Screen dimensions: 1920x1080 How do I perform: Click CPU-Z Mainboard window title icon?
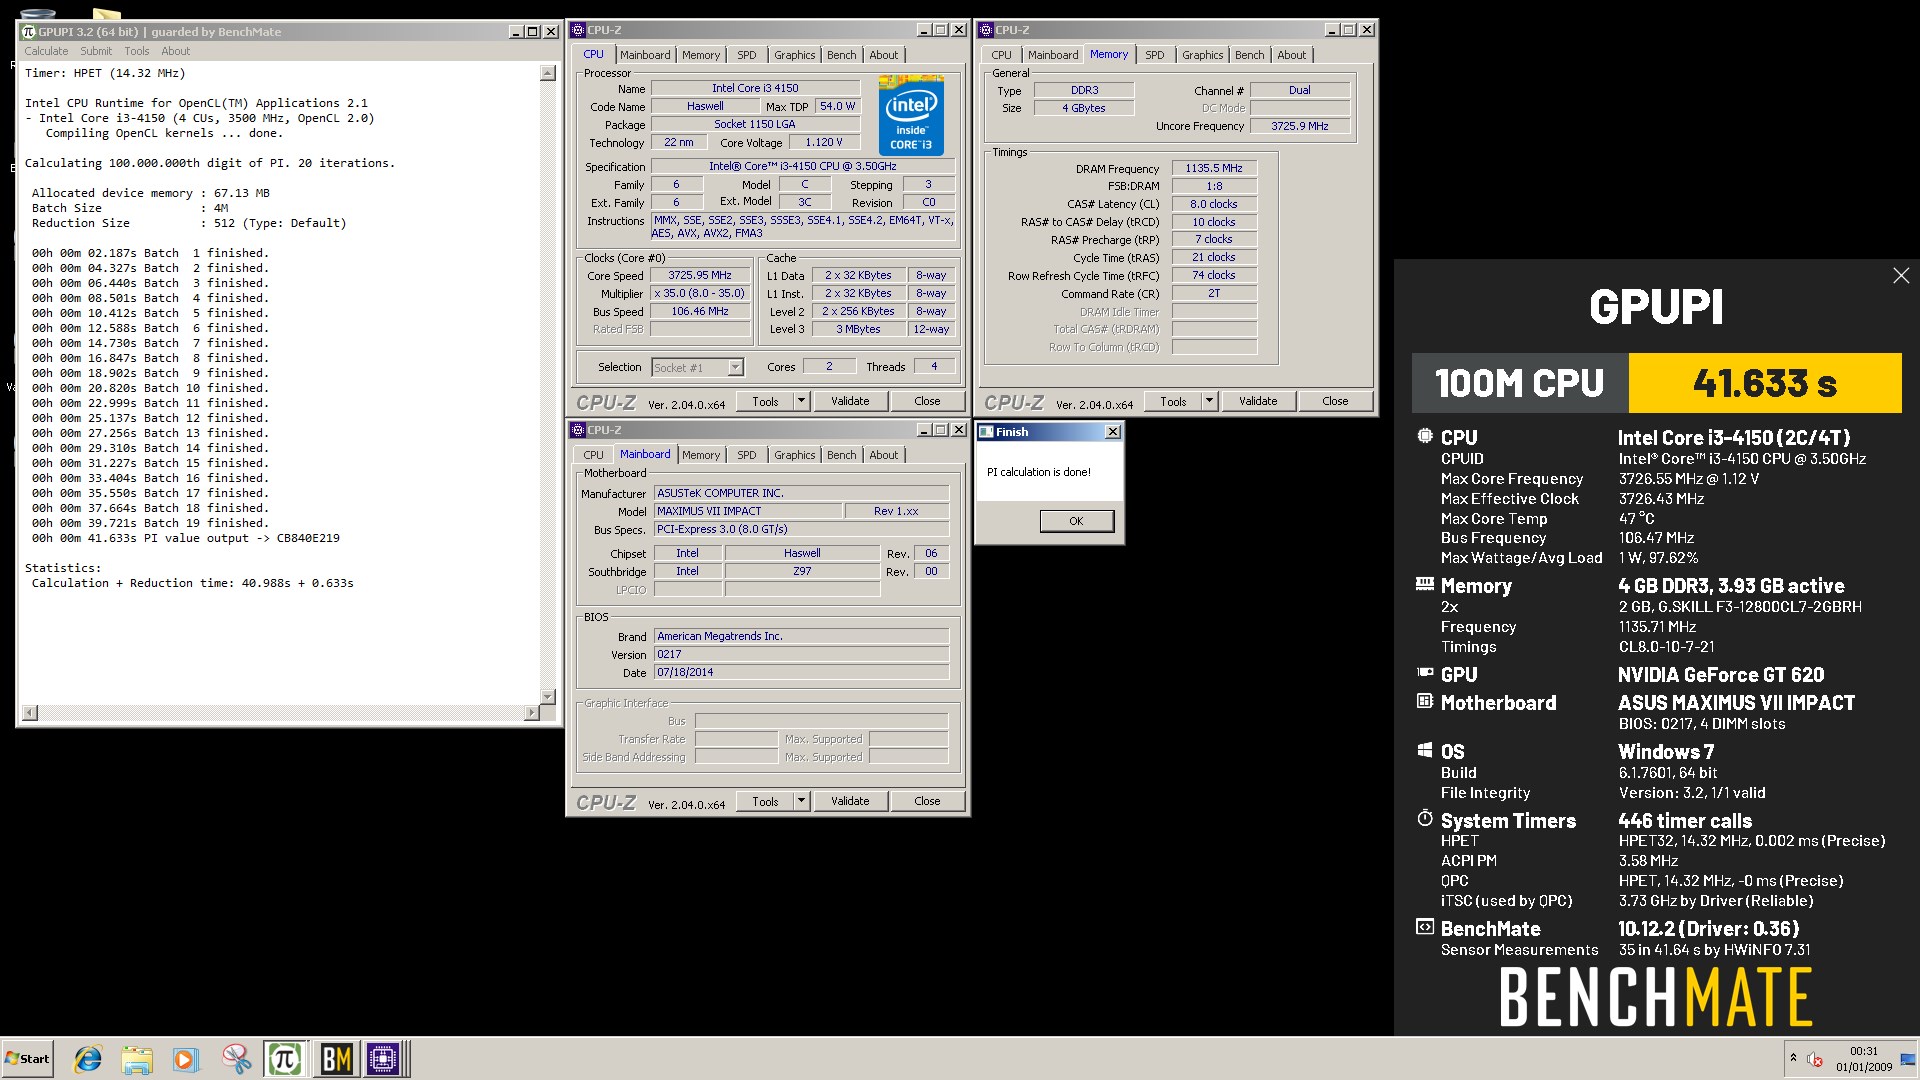point(577,430)
